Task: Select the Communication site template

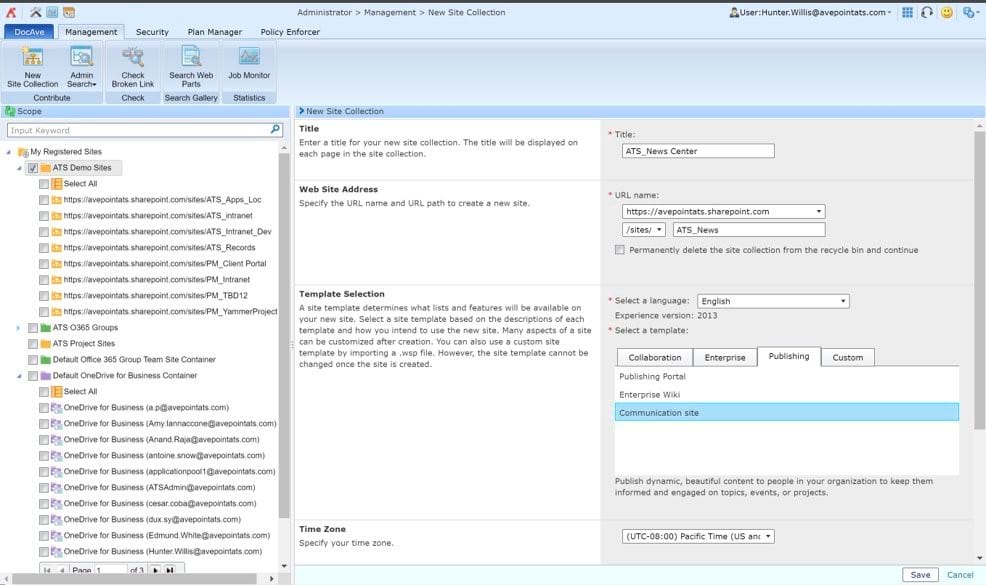Action: 787,413
